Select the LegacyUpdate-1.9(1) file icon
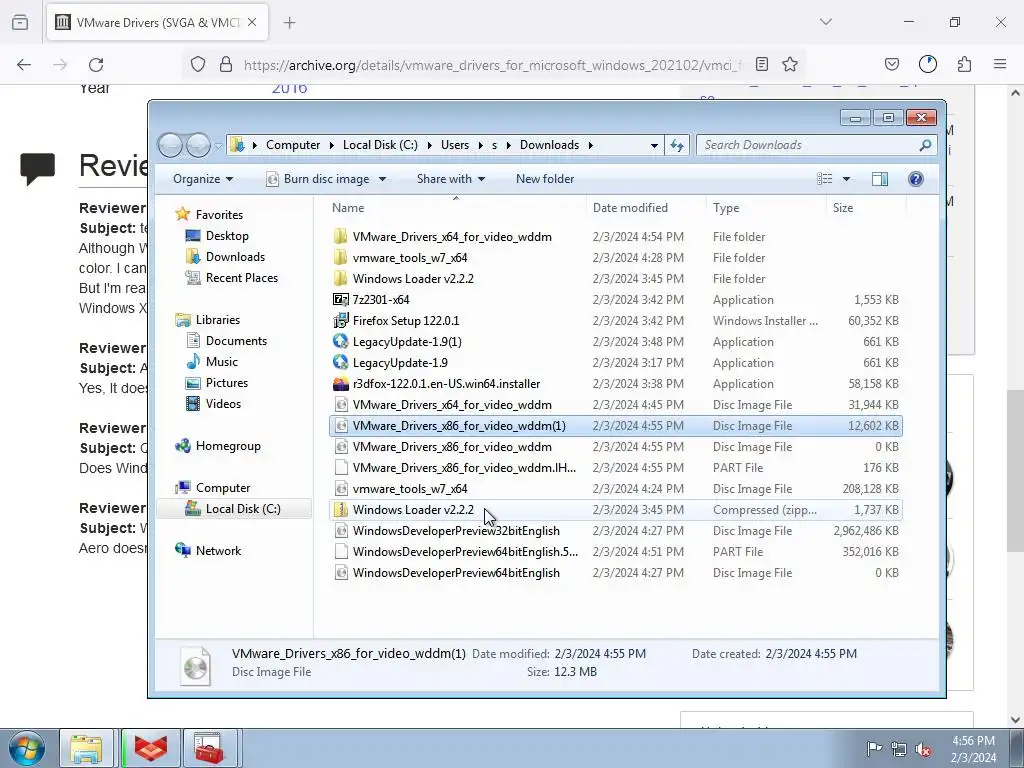The width and height of the screenshot is (1024, 768). click(x=340, y=342)
